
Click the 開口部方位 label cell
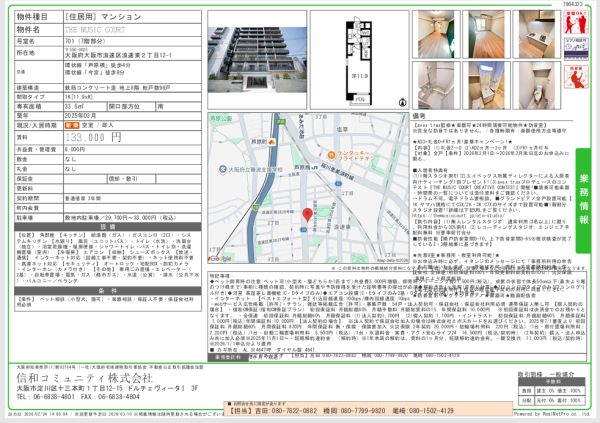coord(131,106)
